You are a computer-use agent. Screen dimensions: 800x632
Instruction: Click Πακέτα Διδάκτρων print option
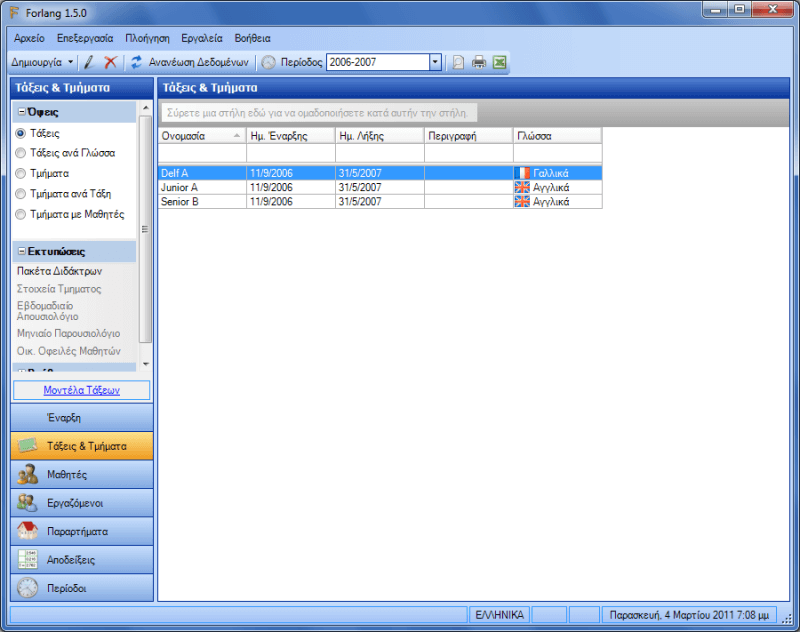tap(59, 271)
